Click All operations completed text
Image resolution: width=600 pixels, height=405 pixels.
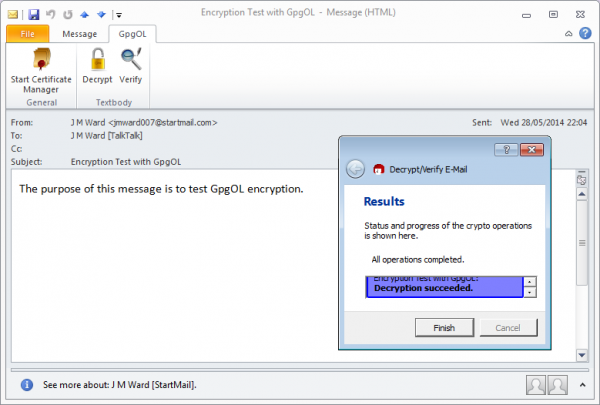click(x=418, y=260)
